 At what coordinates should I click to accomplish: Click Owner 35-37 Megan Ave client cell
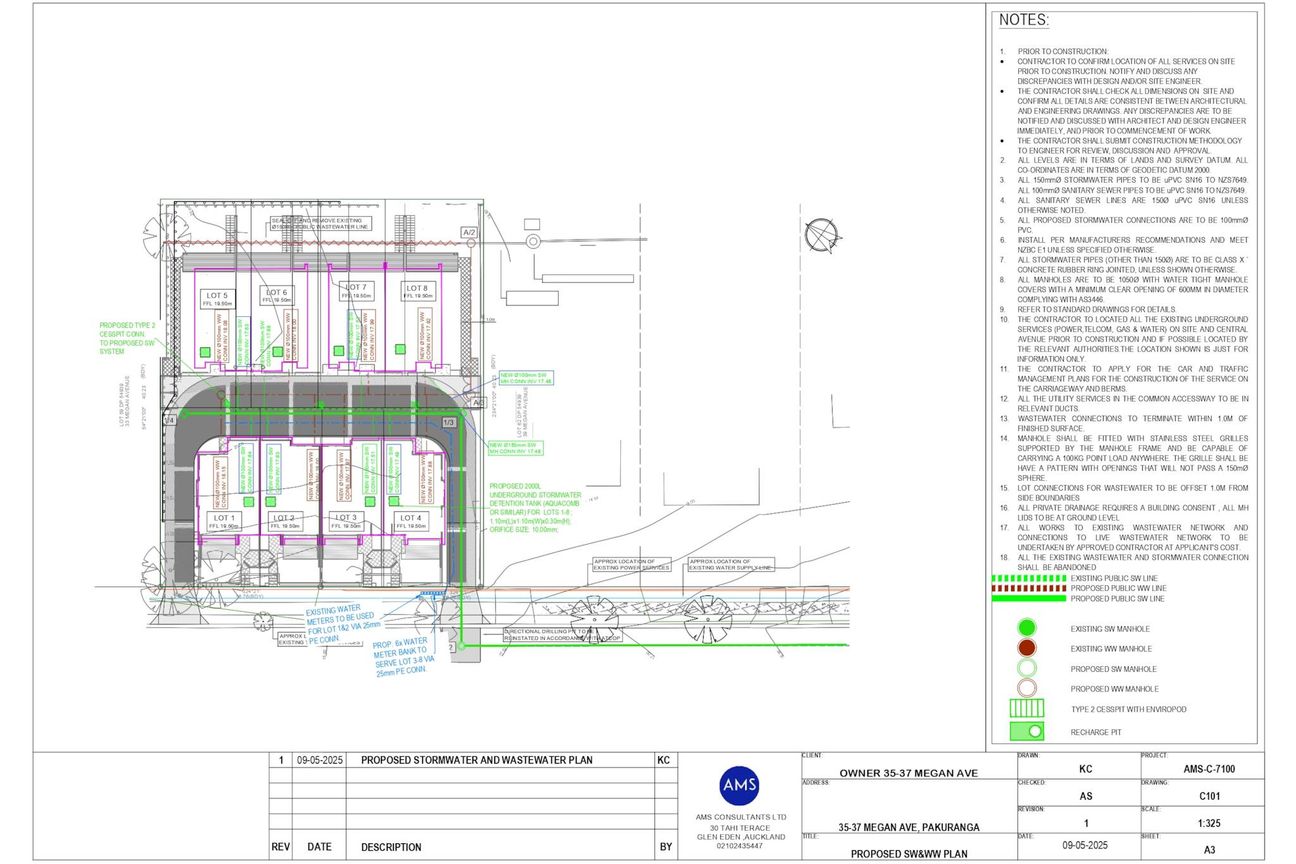click(x=907, y=771)
